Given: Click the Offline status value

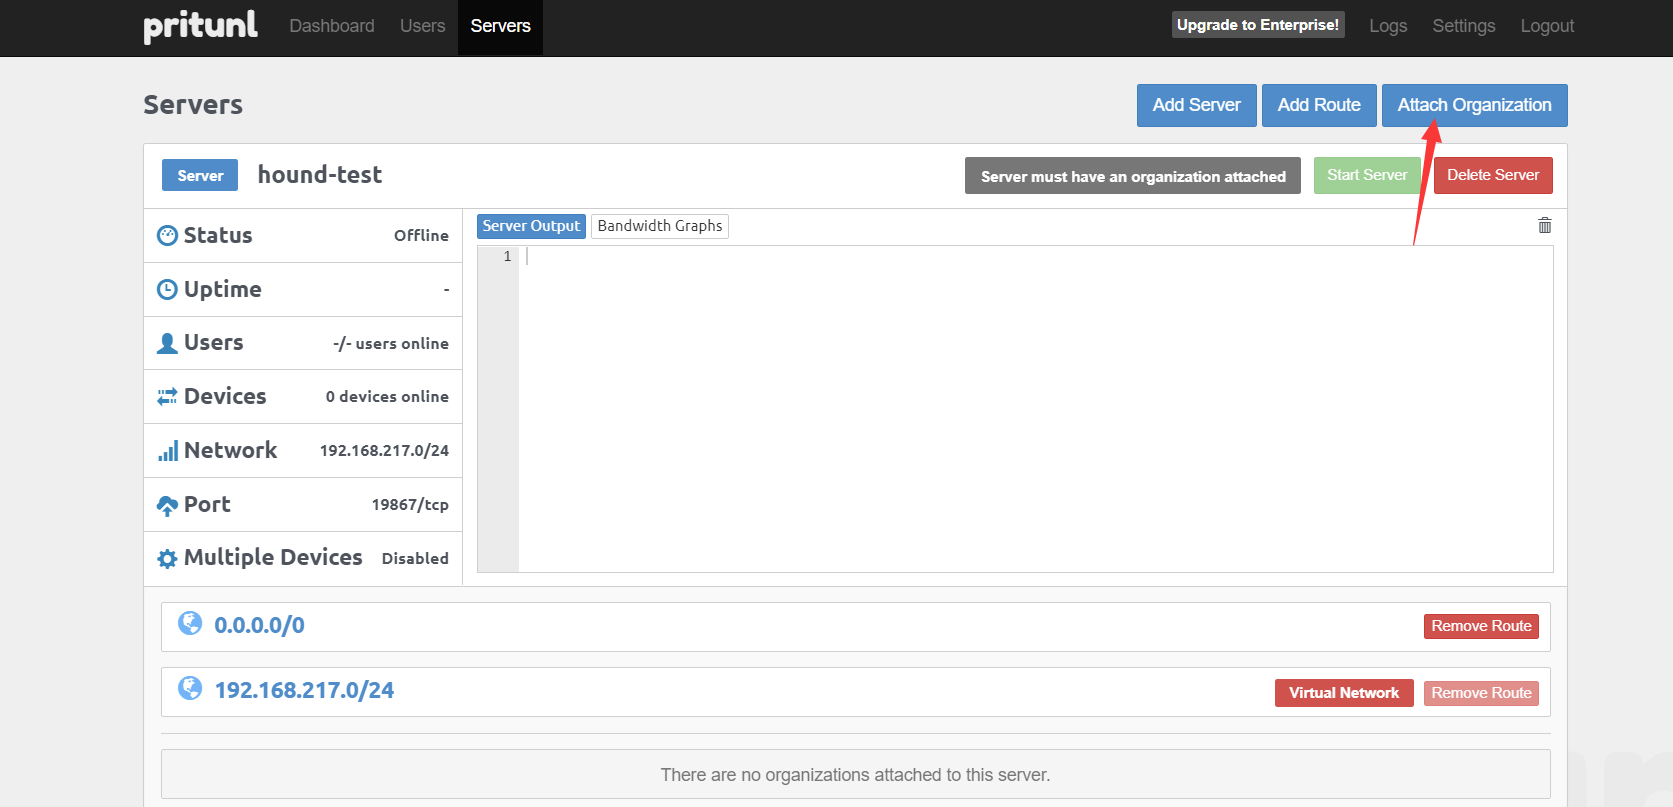Looking at the screenshot, I should pos(421,236).
